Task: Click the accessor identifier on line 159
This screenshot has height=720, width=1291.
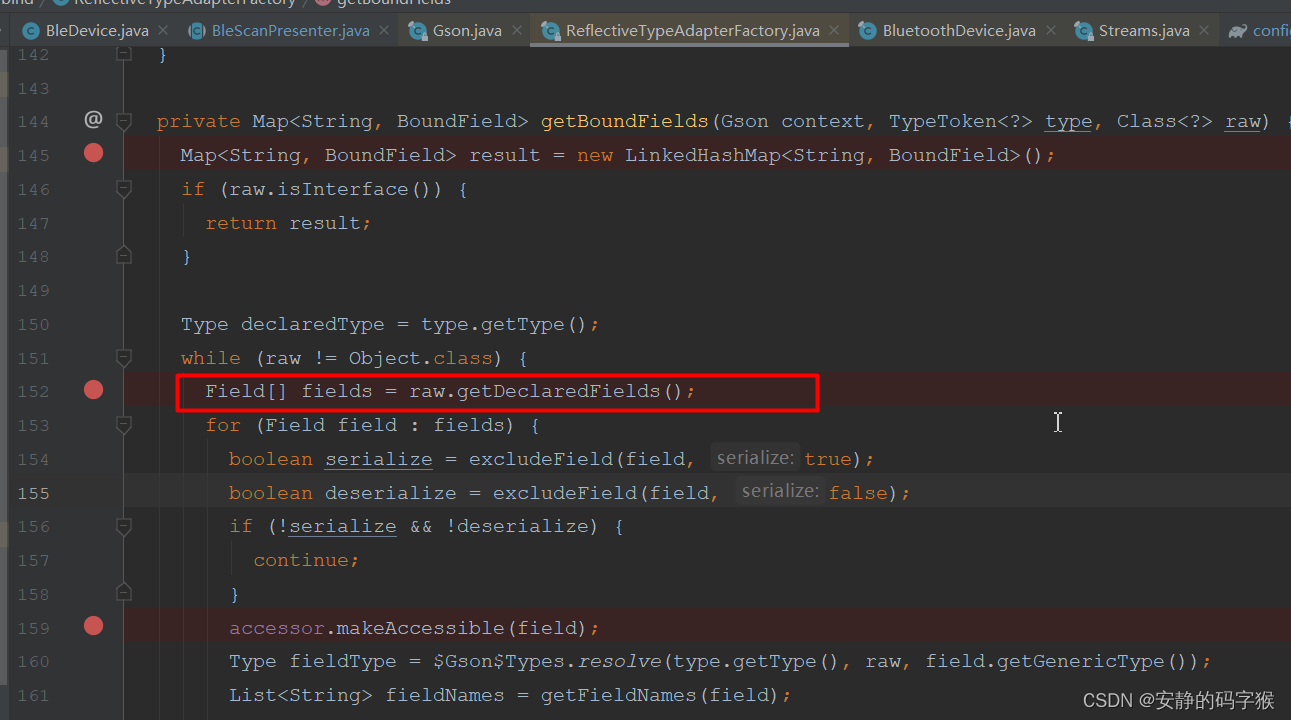Action: (x=277, y=628)
